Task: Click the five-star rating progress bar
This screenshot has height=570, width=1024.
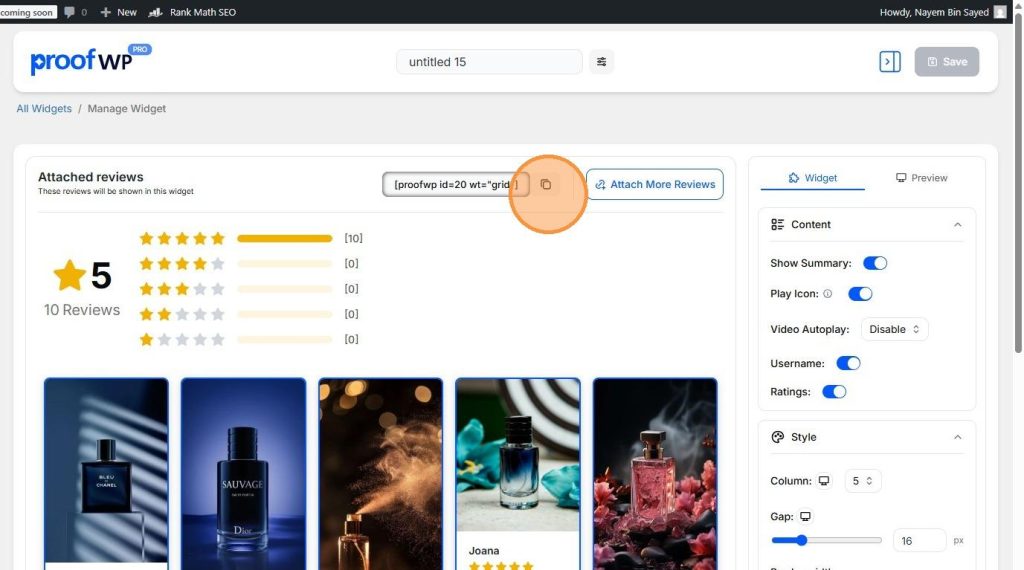Action: click(285, 238)
